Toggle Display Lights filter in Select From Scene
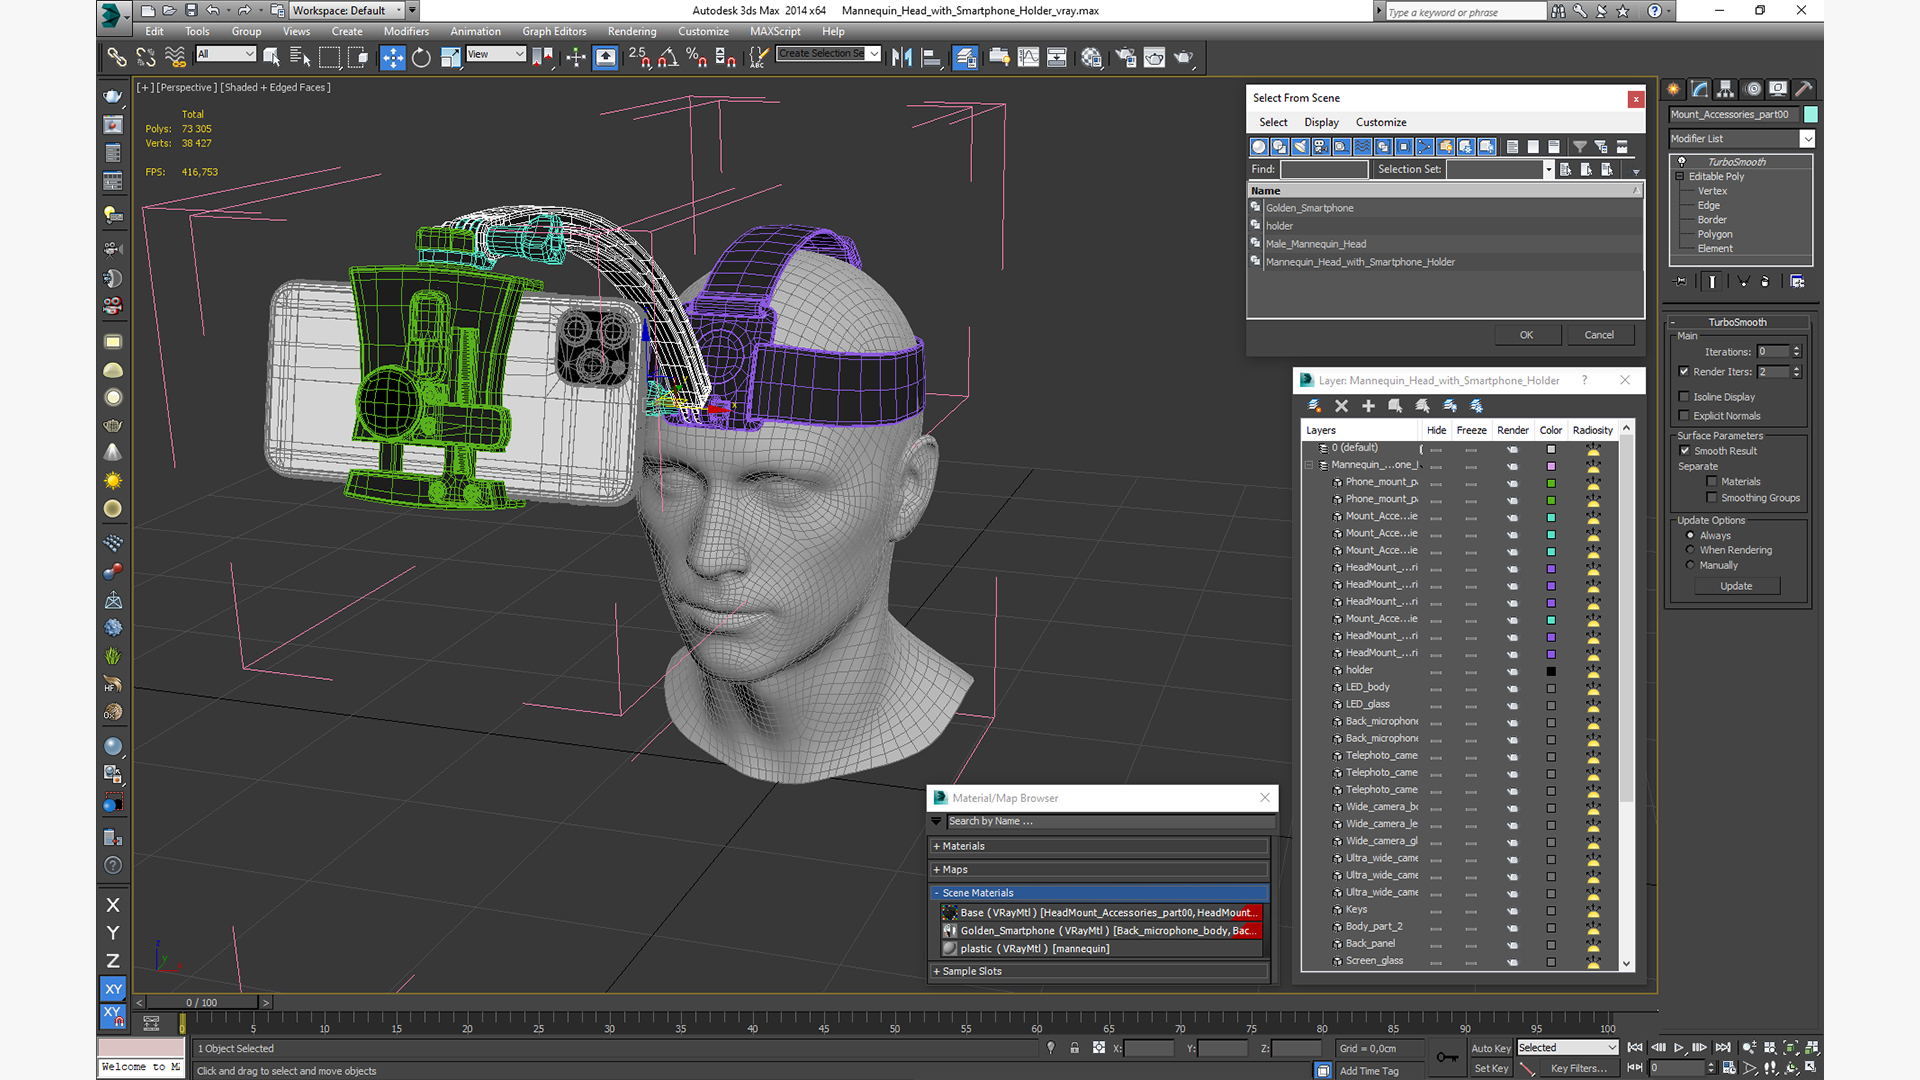The height and width of the screenshot is (1080, 1920). tap(1300, 147)
